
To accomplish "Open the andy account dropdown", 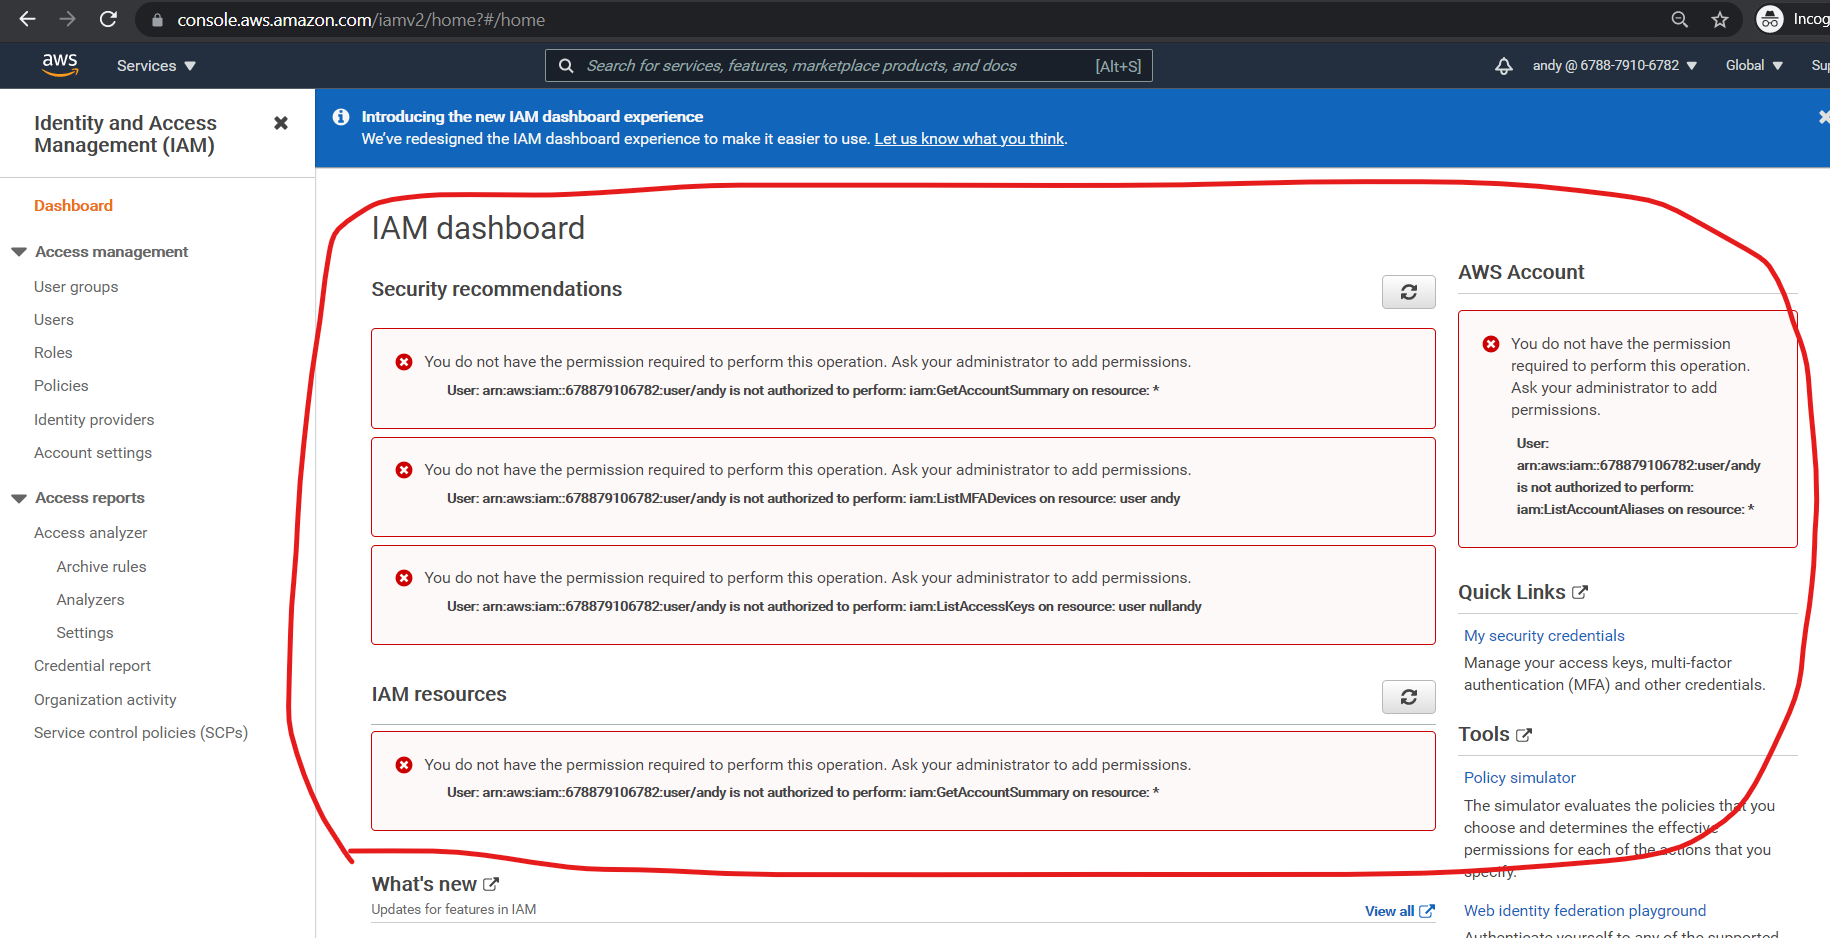I will point(1614,66).
